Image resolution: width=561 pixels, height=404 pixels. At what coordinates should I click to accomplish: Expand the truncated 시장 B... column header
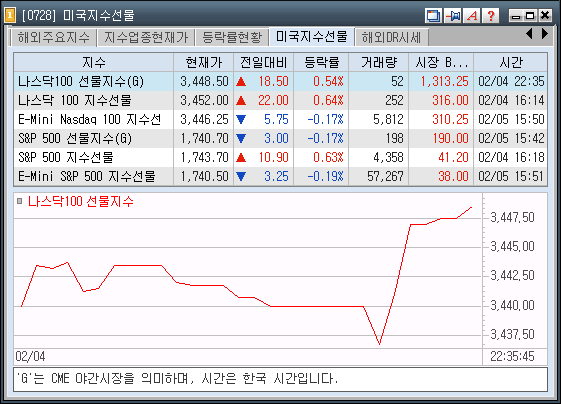tap(441, 62)
